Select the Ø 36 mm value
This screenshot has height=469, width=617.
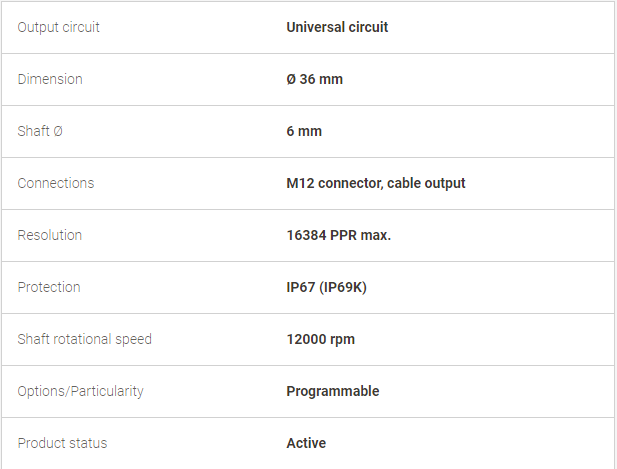point(314,79)
